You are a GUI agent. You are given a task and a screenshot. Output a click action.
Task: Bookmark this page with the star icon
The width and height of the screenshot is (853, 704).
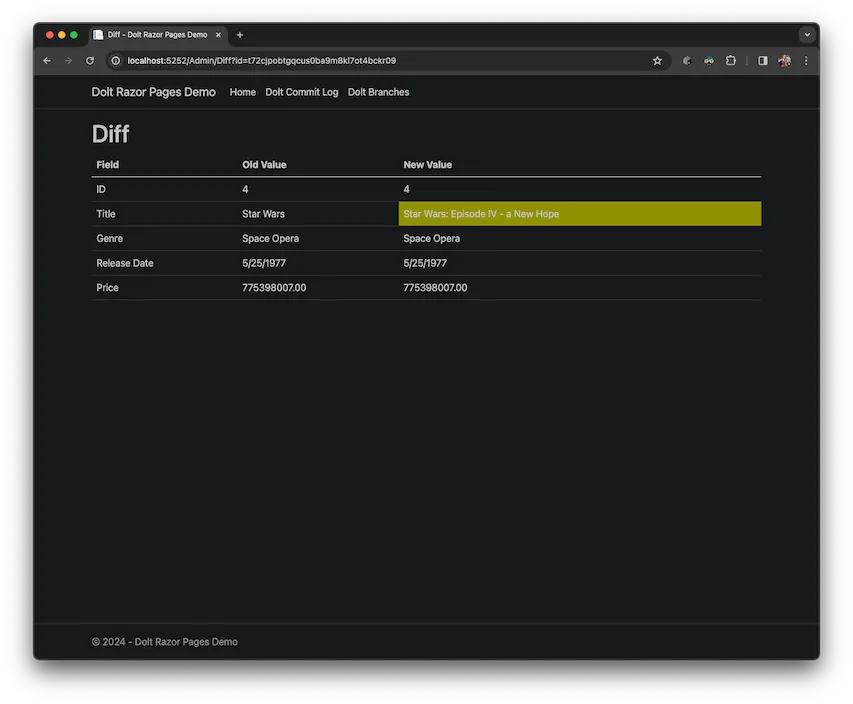point(657,60)
